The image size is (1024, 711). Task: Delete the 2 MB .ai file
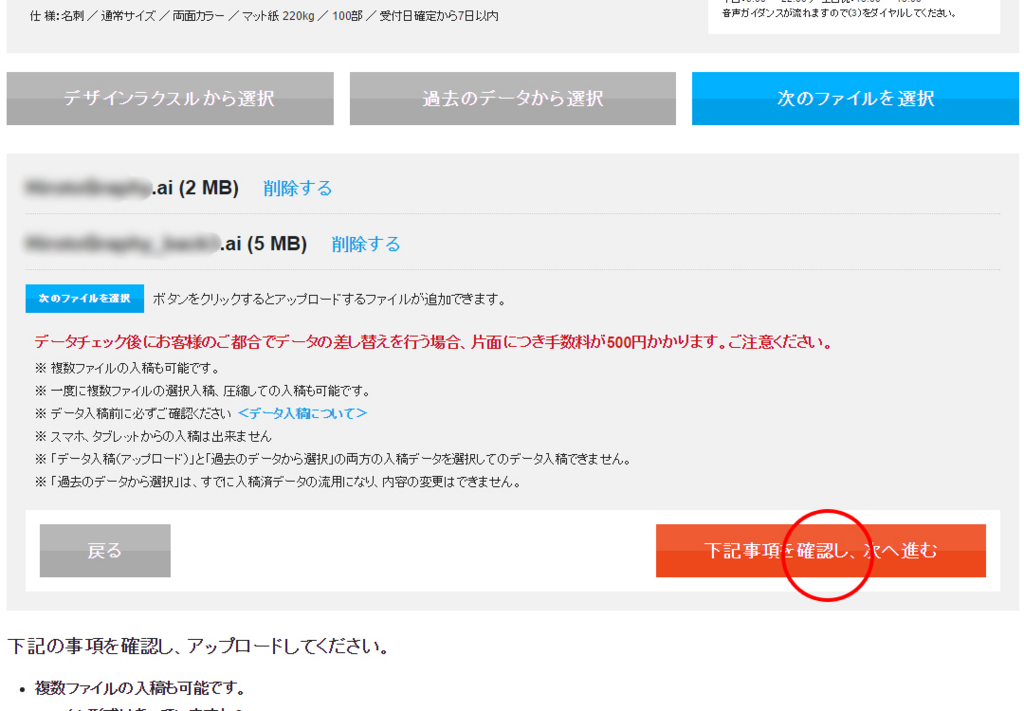(298, 189)
